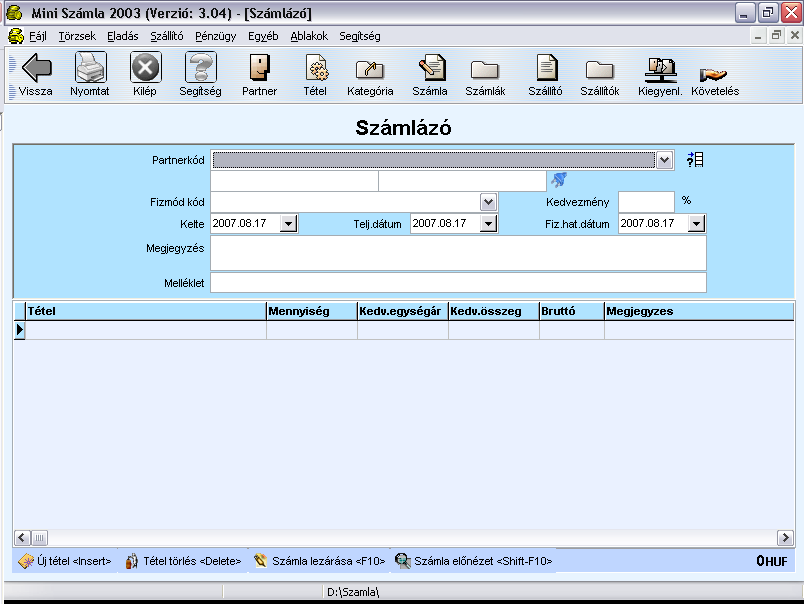Click the grid's horizontal scrollbar right arrow
This screenshot has height=604, width=804.
coord(785,538)
